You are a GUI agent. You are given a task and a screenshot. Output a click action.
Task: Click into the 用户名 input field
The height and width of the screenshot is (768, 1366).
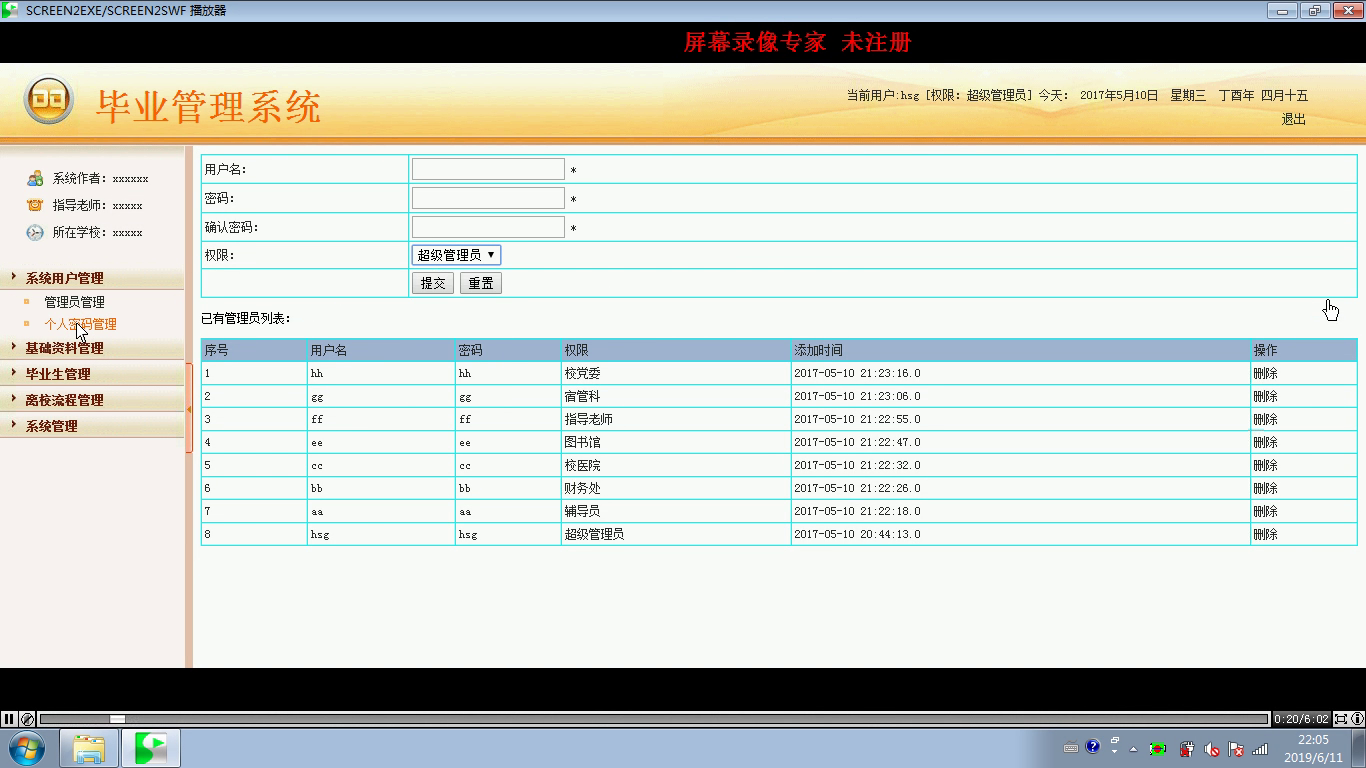(488, 169)
